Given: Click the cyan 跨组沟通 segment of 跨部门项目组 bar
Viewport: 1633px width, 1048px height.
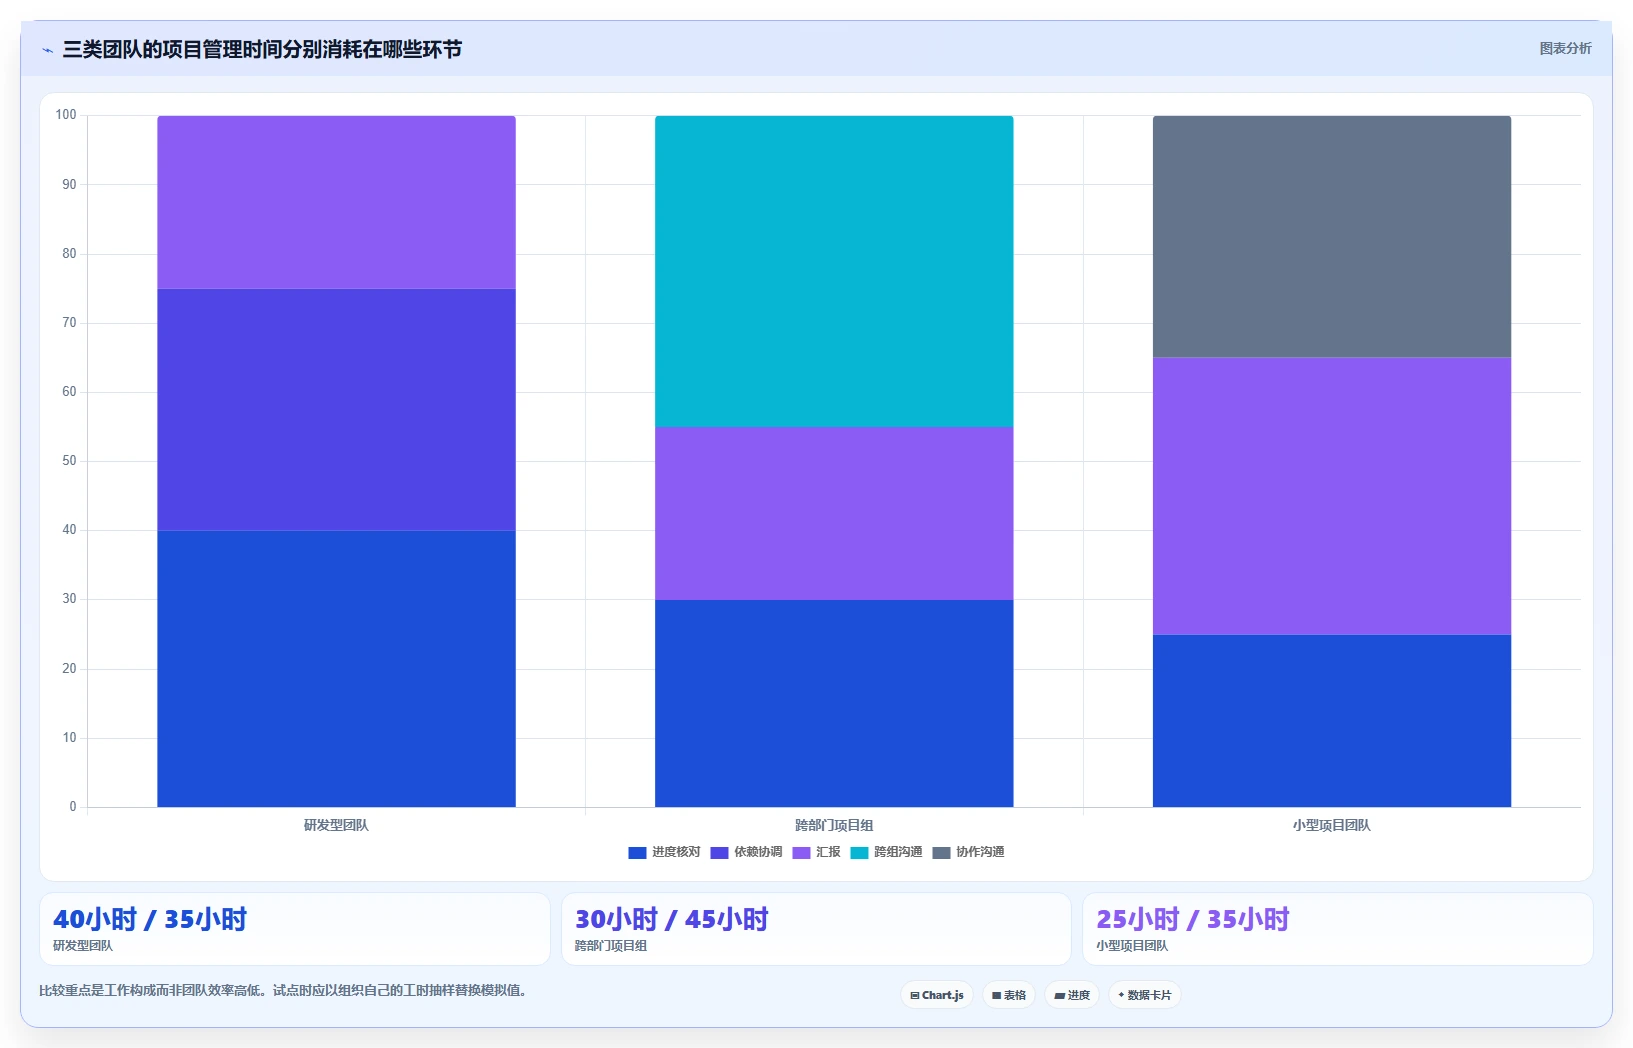Looking at the screenshot, I should click(834, 271).
